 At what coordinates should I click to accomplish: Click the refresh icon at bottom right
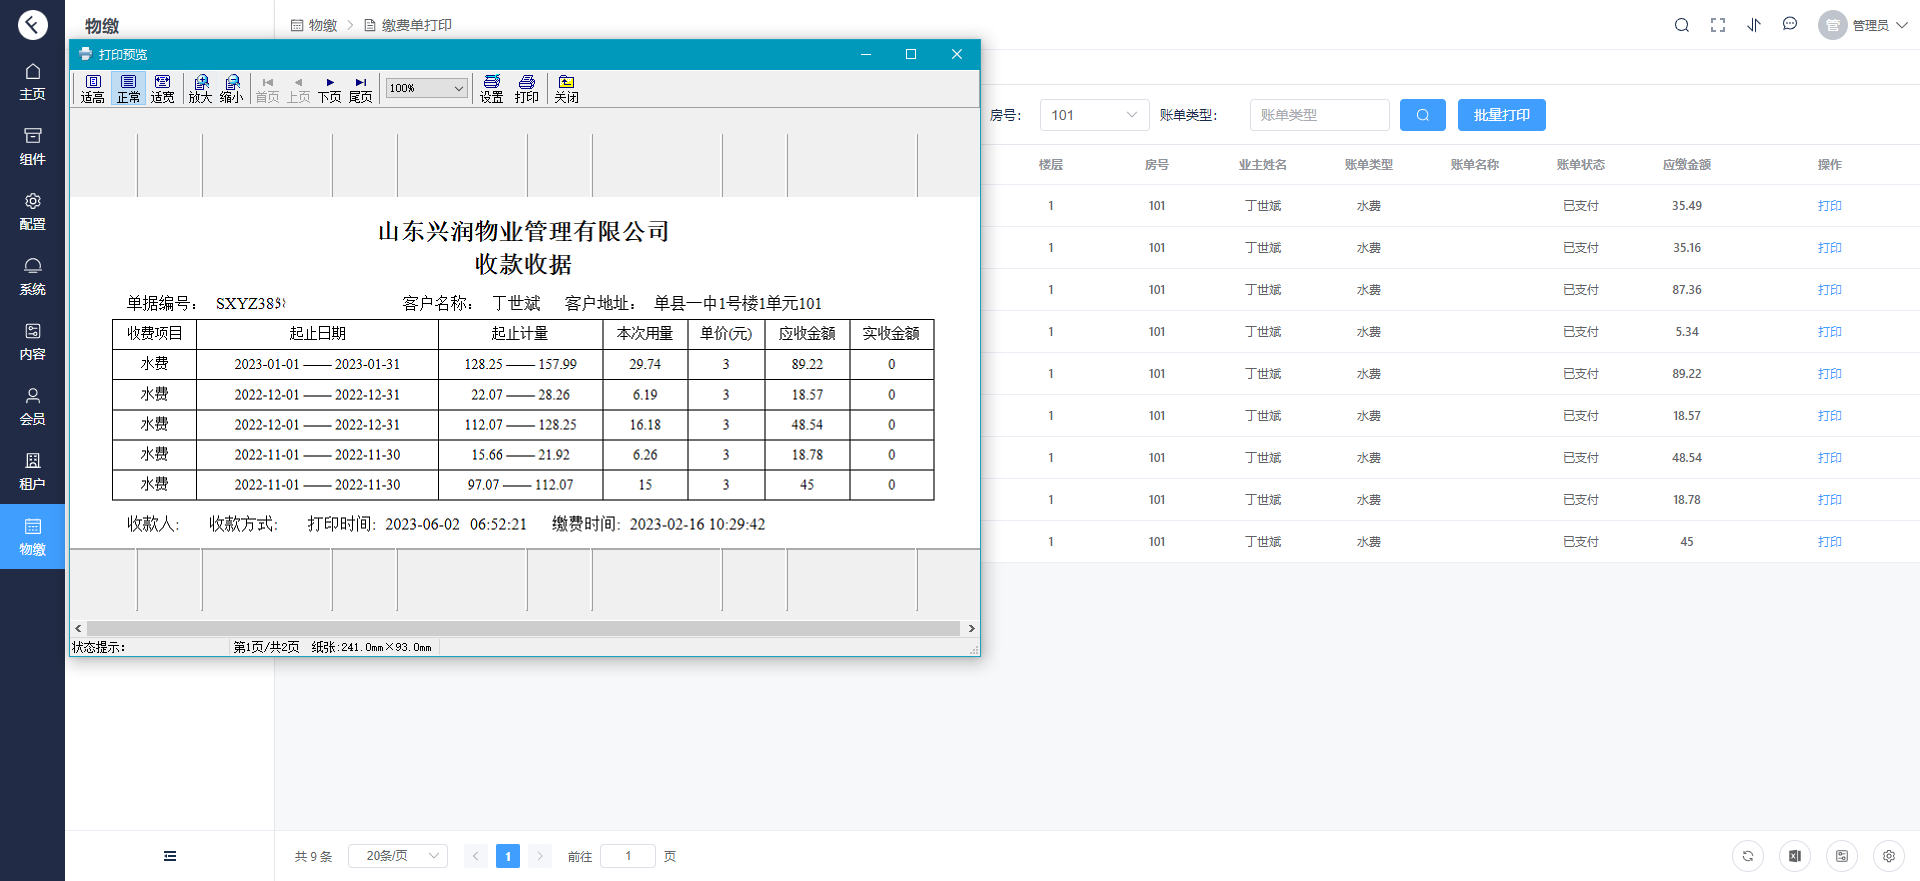[x=1748, y=856]
